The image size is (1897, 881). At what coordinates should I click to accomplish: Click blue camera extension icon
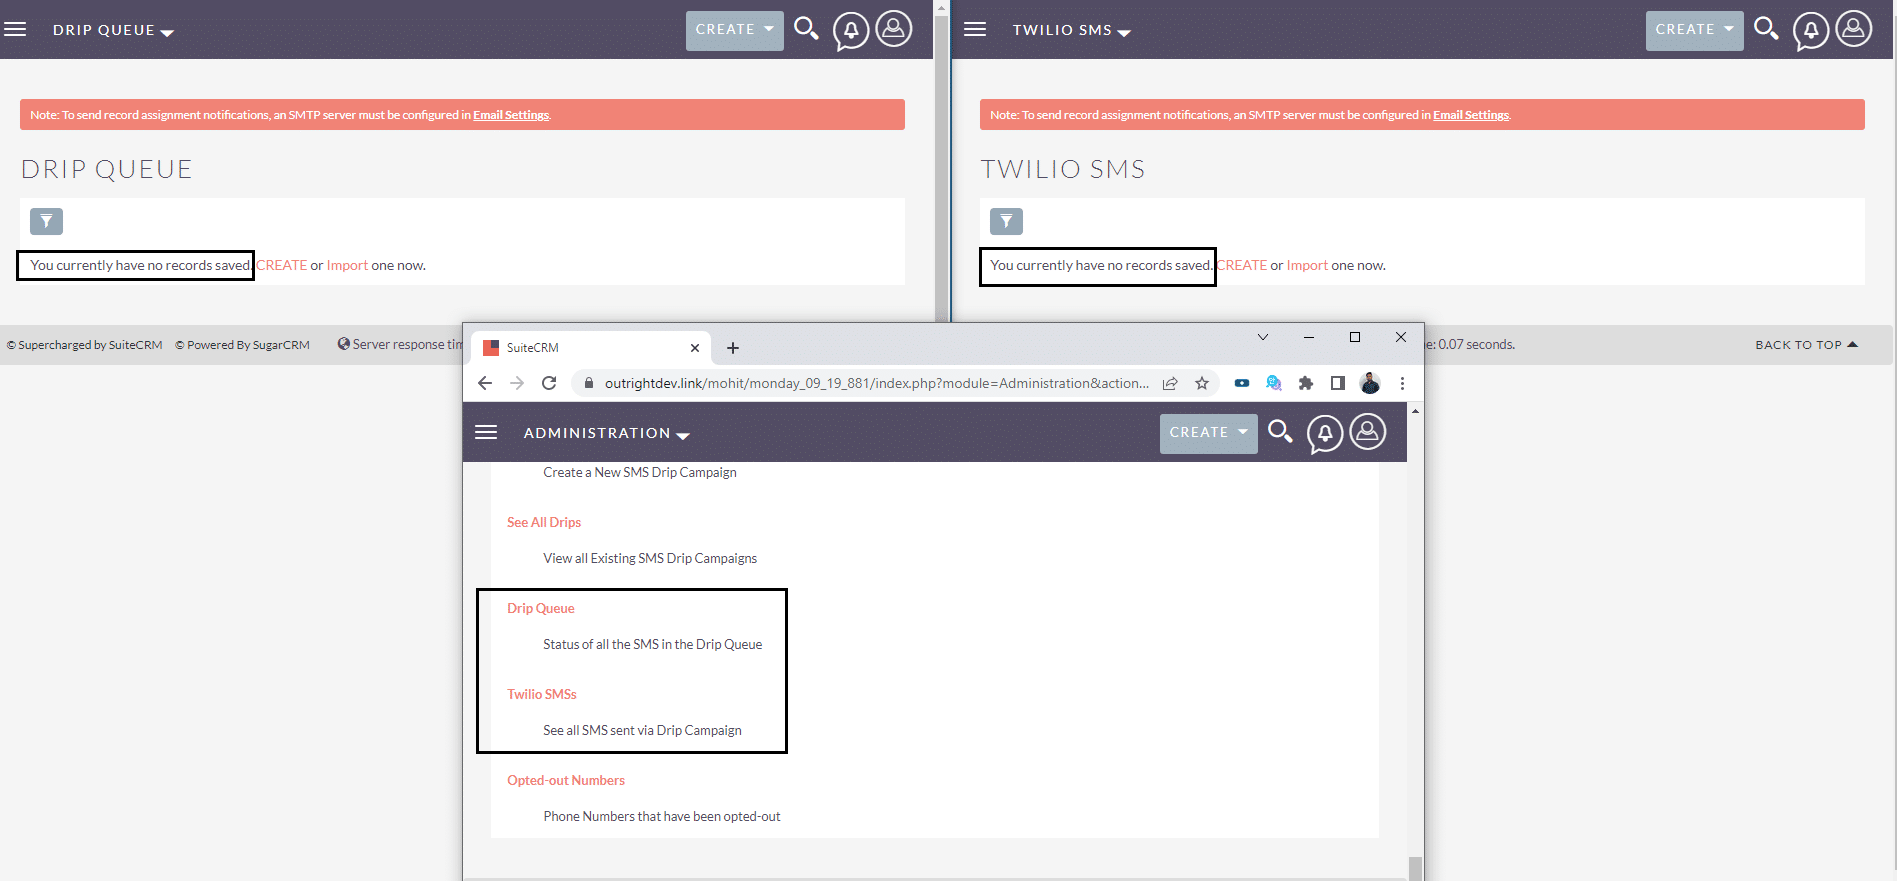pyautogui.click(x=1242, y=383)
